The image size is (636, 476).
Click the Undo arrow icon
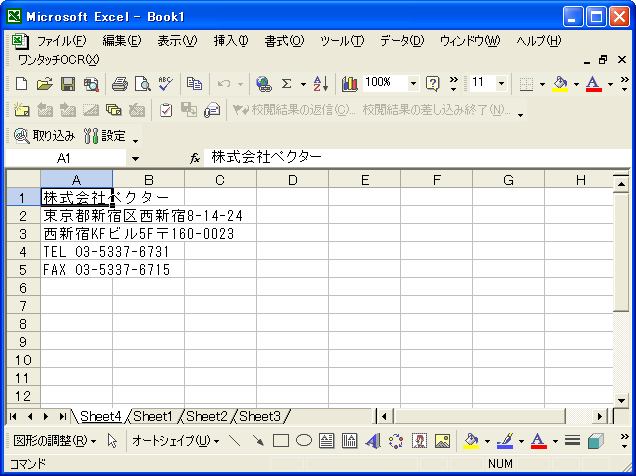223,84
